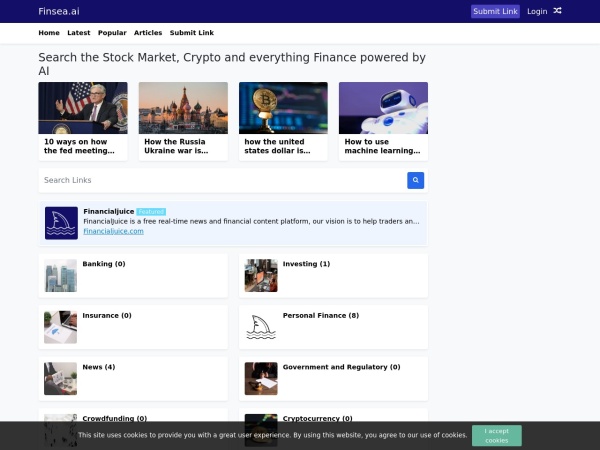Open the Russia Ukraine war article card
Image resolution: width=600 pixels, height=450 pixels.
pyautogui.click(x=183, y=121)
